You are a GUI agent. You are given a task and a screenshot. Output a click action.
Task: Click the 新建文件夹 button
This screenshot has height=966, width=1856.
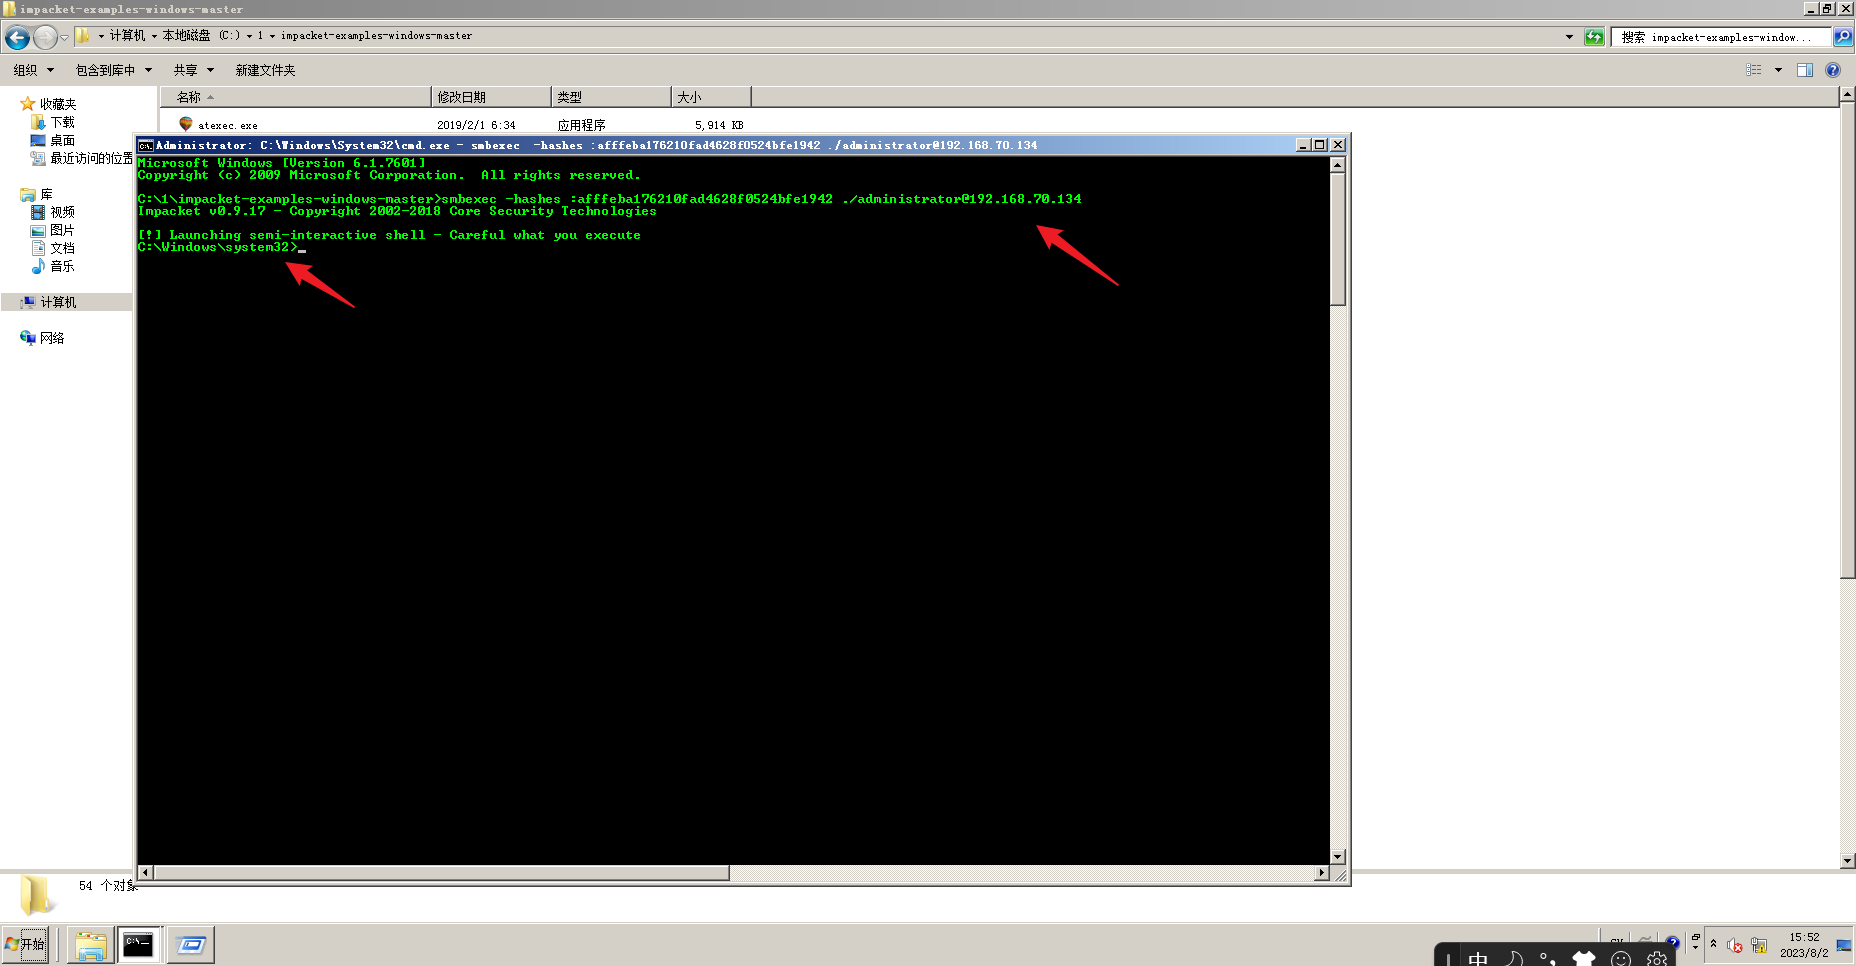click(x=264, y=69)
